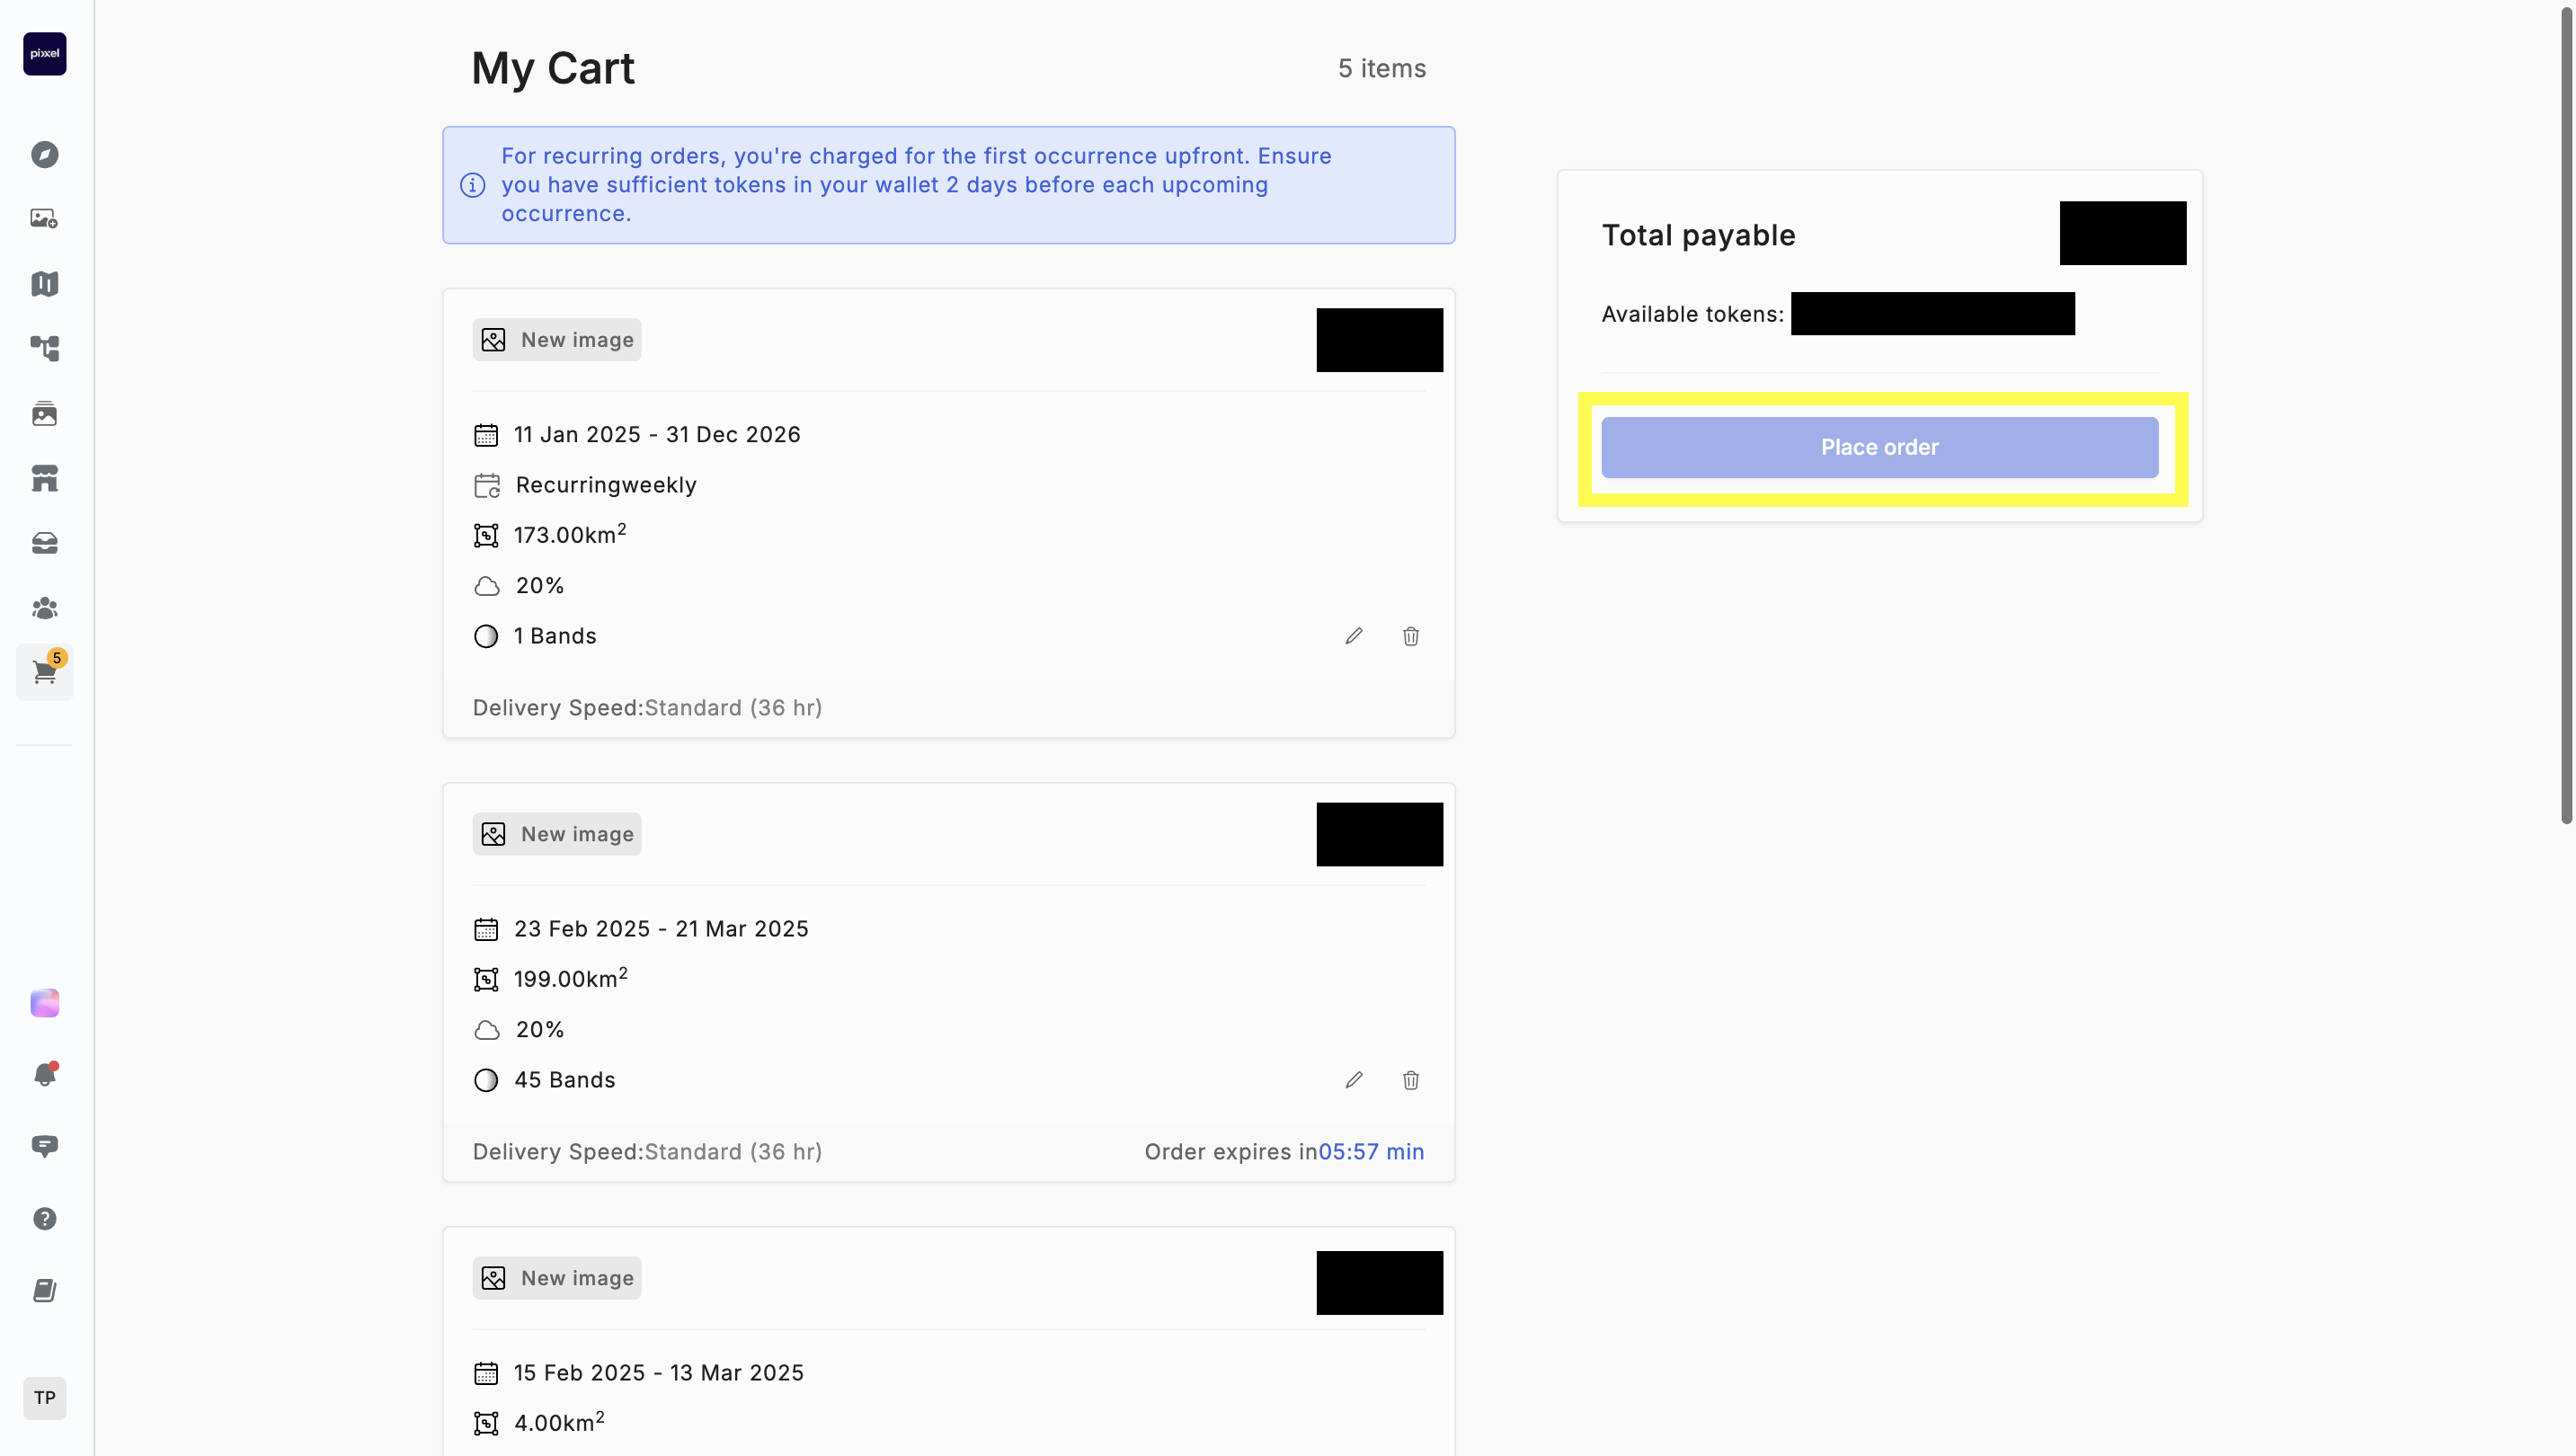2576x1456 pixels.
Task: Click the 4.00km² area value
Action: pyautogui.click(x=559, y=1422)
